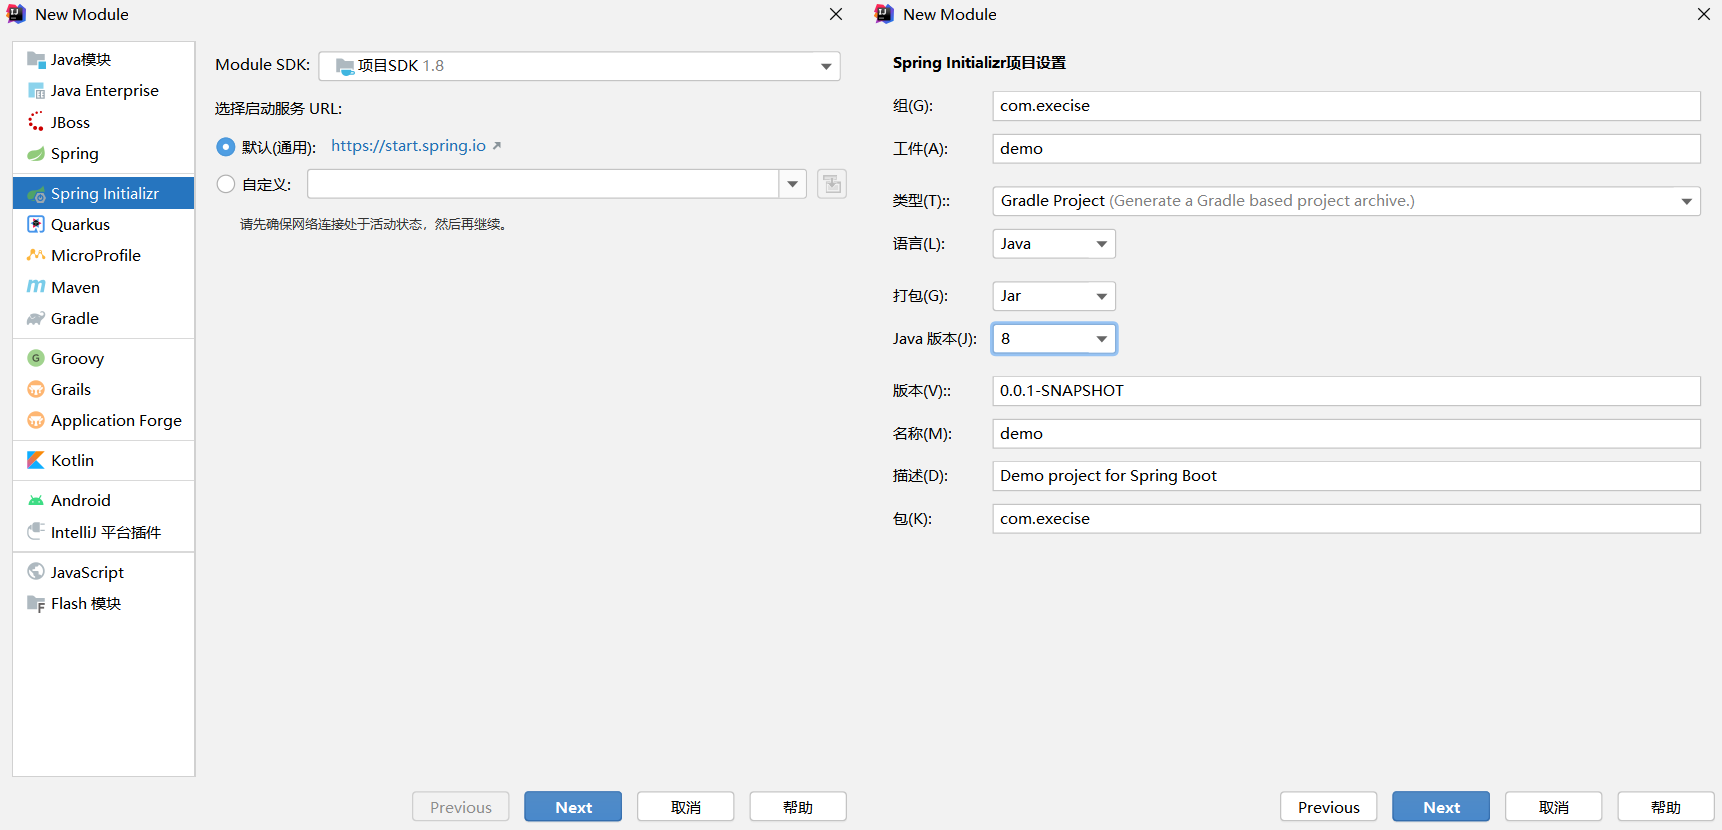Image resolution: width=1722 pixels, height=830 pixels.
Task: Click the Flash 模块 icon
Action: 36,603
